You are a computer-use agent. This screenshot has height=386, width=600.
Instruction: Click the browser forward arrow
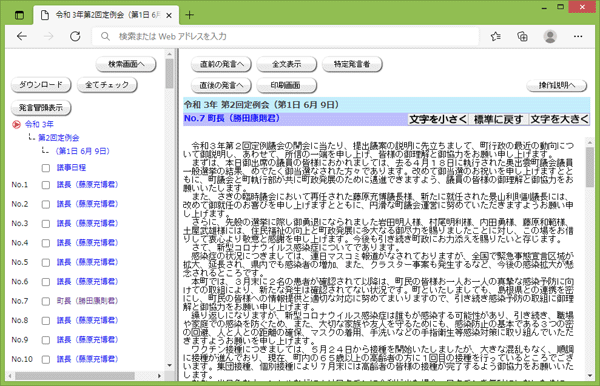coord(48,36)
